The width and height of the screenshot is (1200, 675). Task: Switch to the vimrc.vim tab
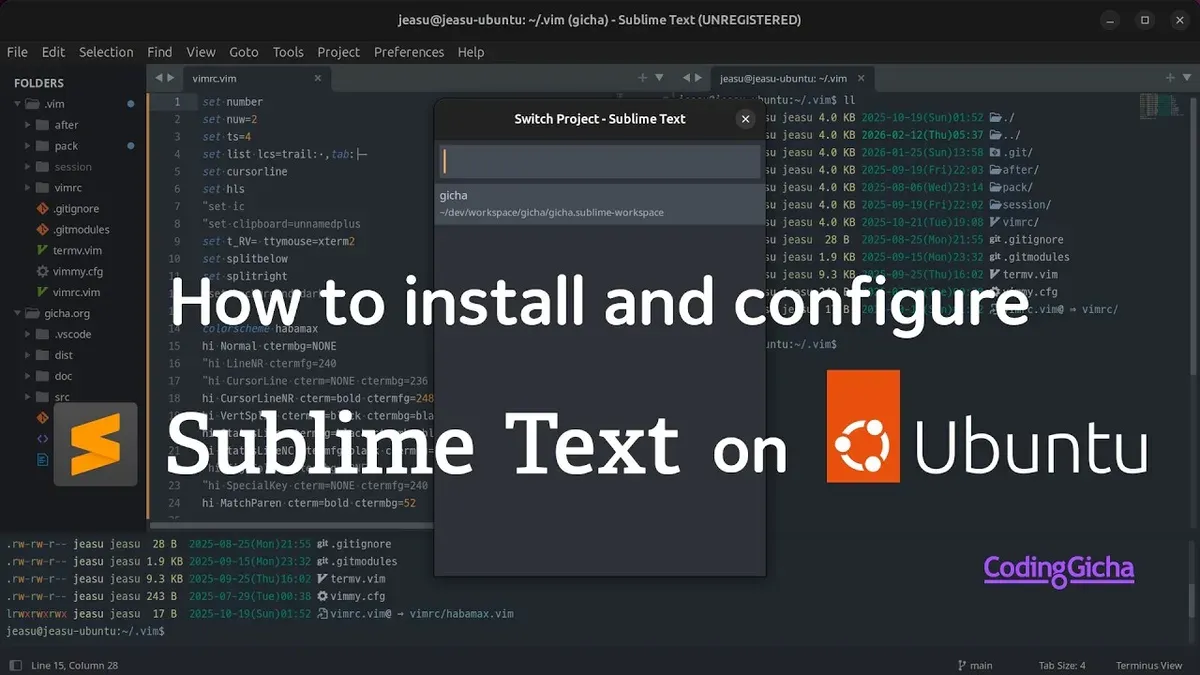256,77
